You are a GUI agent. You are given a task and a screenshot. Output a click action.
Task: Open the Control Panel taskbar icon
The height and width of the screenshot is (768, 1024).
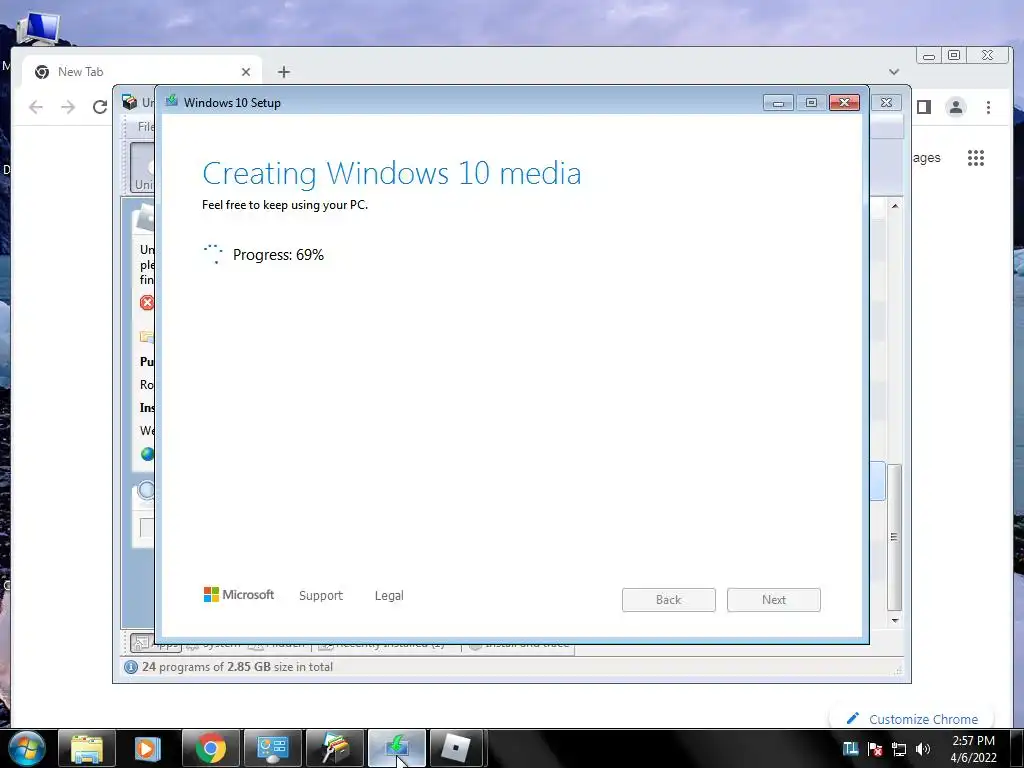click(x=272, y=748)
